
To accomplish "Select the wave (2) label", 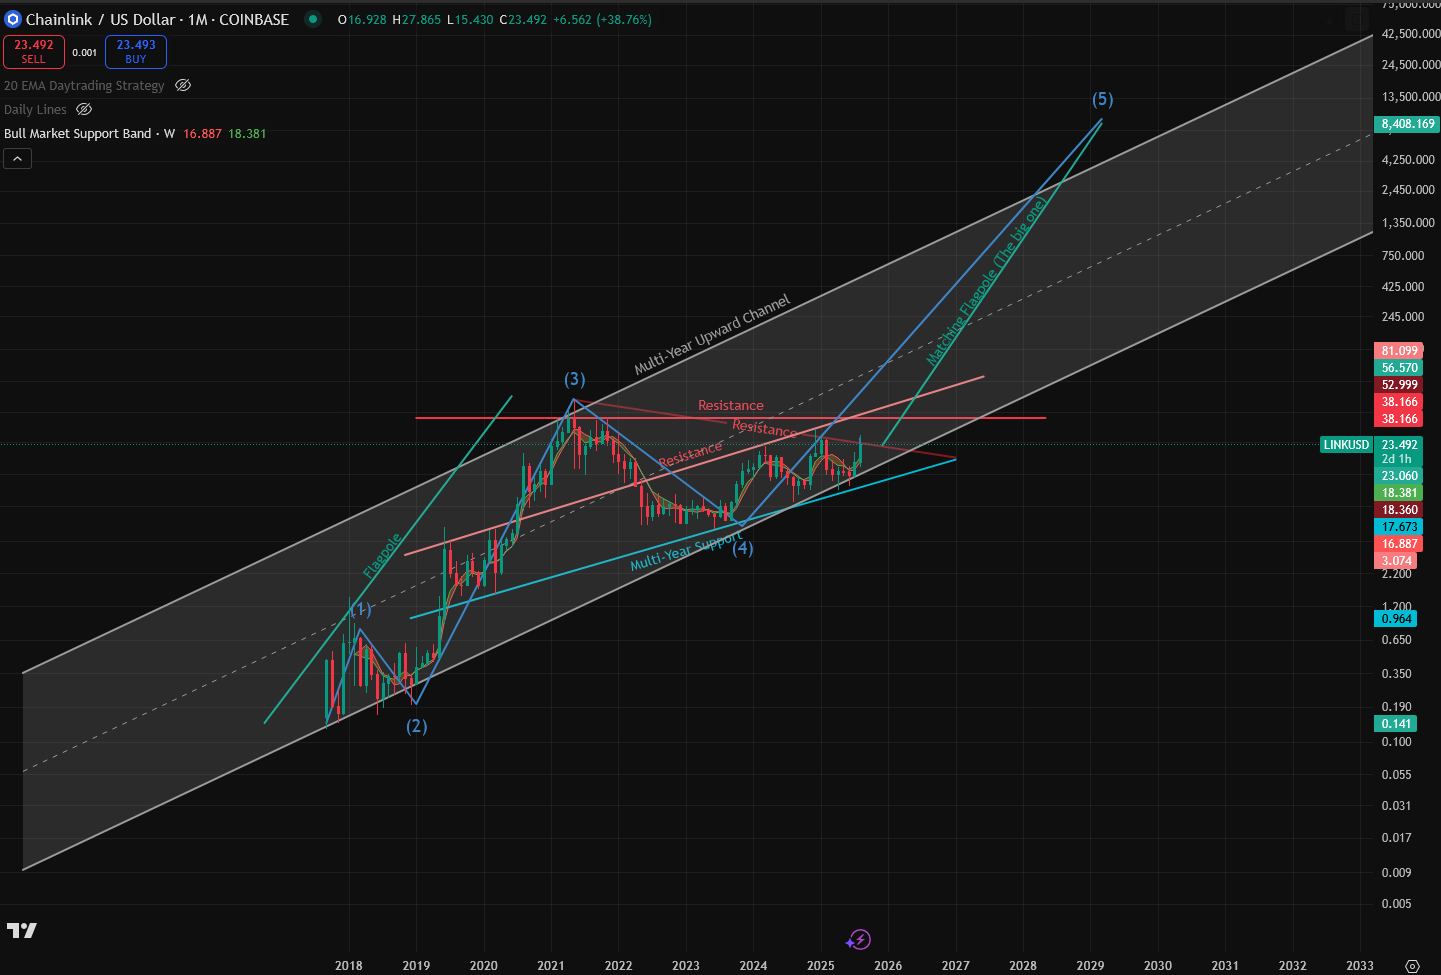I will [416, 726].
